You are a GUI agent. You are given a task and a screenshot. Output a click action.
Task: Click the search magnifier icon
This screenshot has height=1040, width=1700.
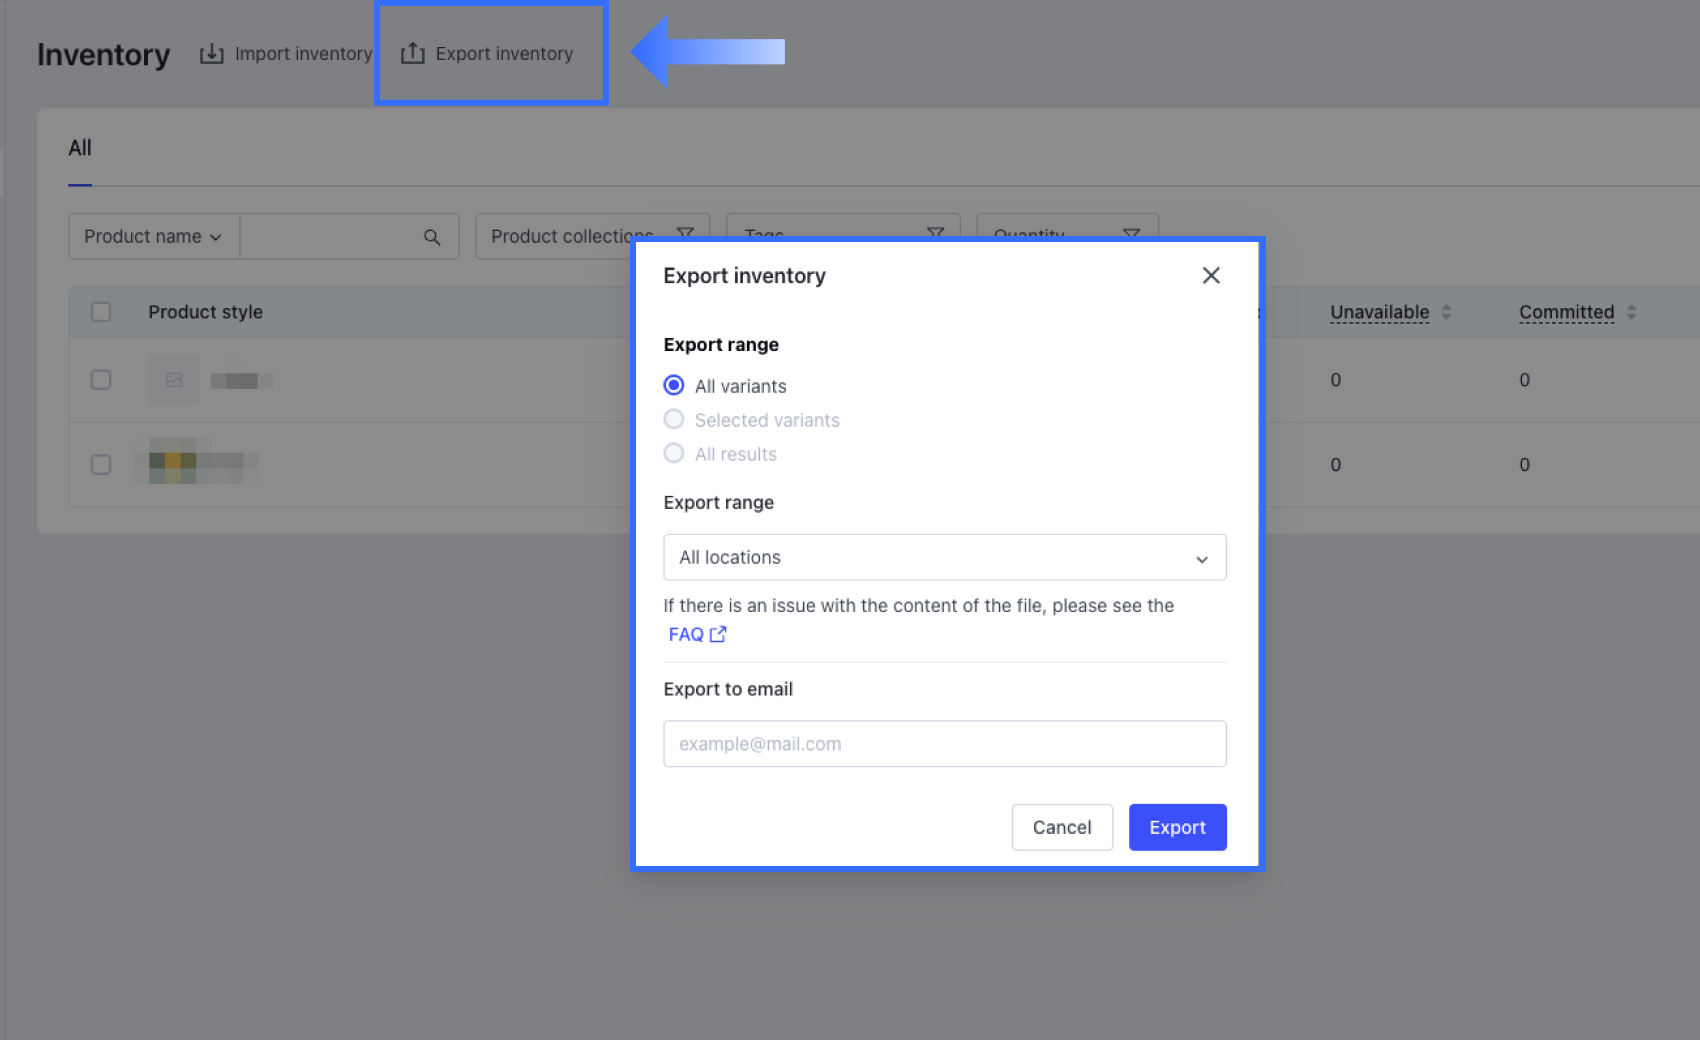(432, 237)
